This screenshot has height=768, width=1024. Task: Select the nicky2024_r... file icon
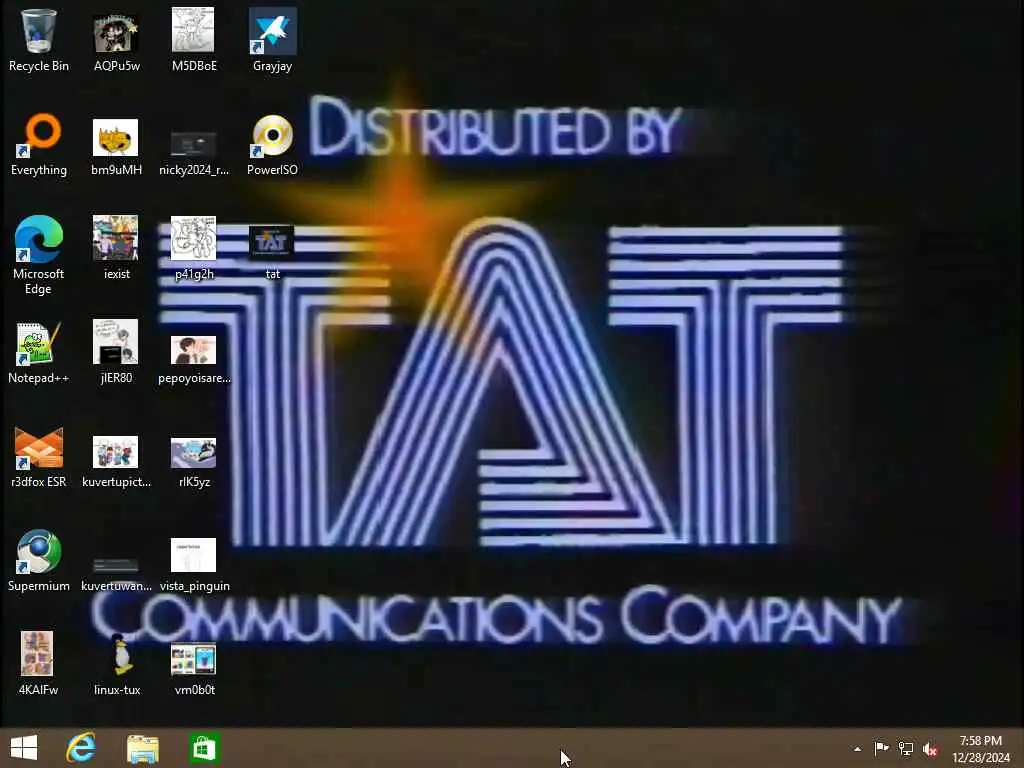[194, 152]
